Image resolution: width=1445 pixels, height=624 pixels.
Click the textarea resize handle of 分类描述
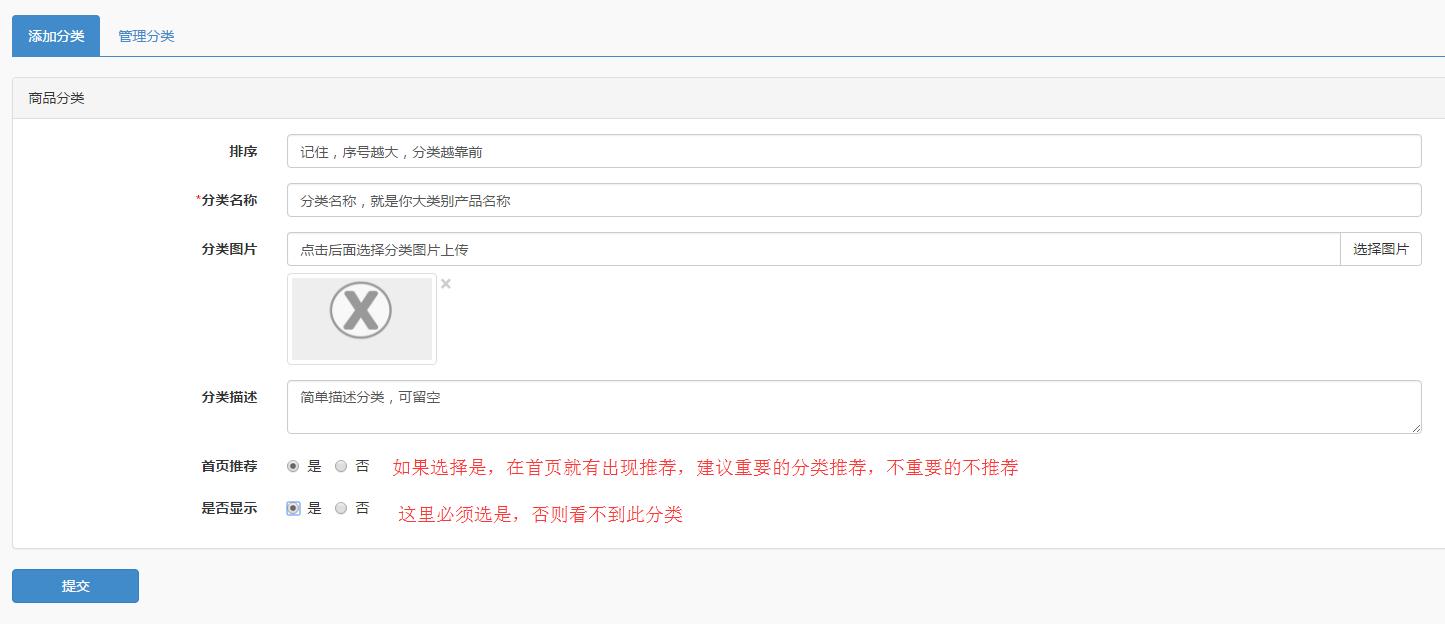point(1417,429)
